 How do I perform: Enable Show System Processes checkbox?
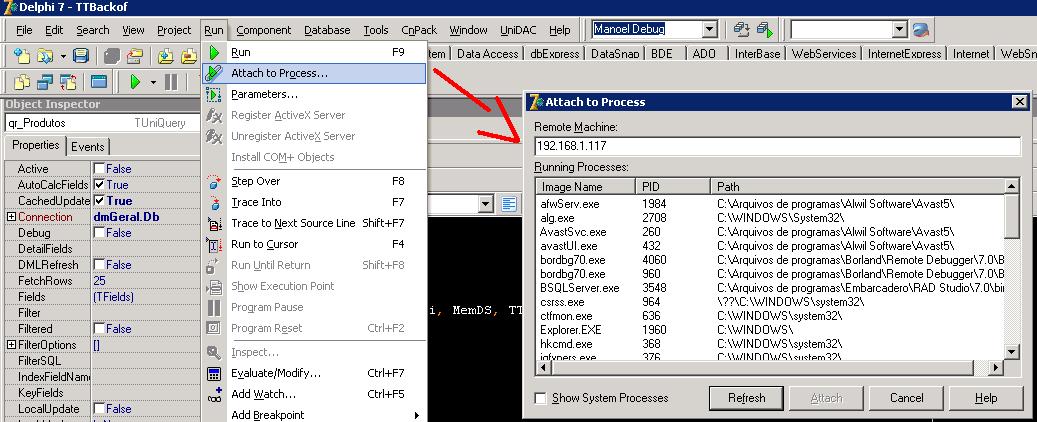tap(540, 398)
